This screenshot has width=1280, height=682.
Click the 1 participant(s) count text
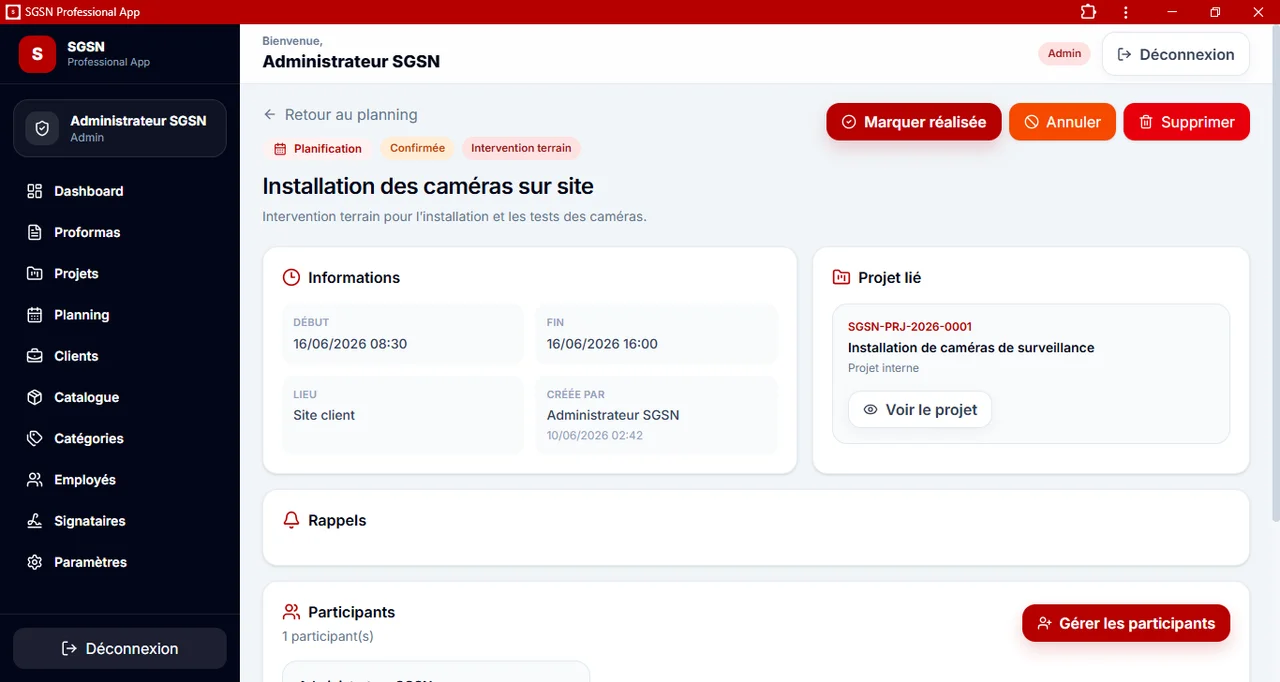pos(328,636)
